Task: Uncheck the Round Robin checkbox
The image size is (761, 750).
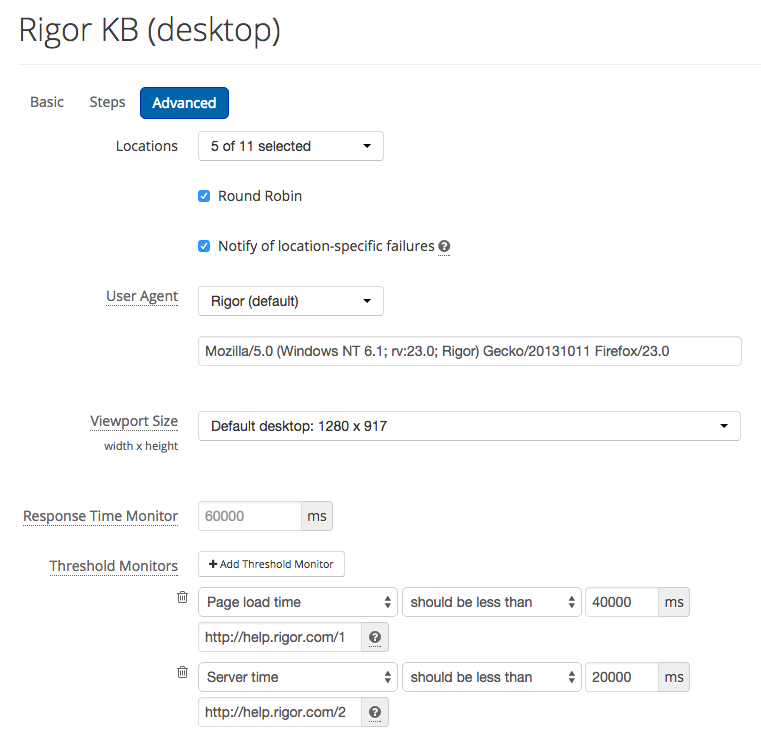Action: (x=204, y=196)
